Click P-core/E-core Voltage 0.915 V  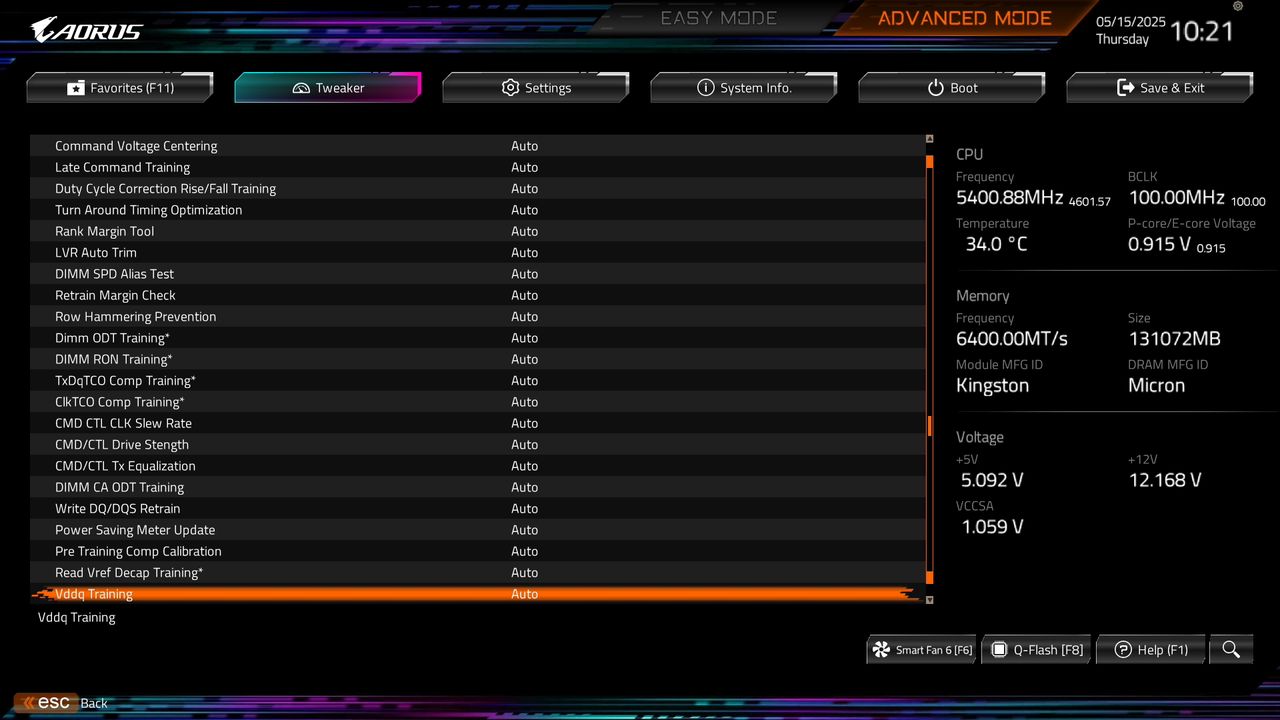[1159, 244]
